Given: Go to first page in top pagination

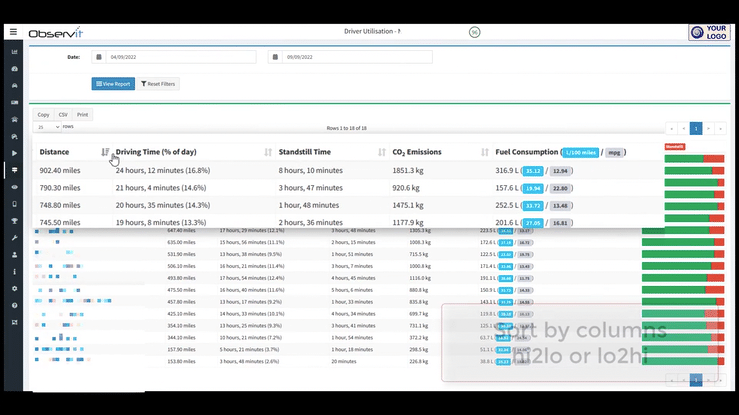Looking at the screenshot, I should 672,129.
